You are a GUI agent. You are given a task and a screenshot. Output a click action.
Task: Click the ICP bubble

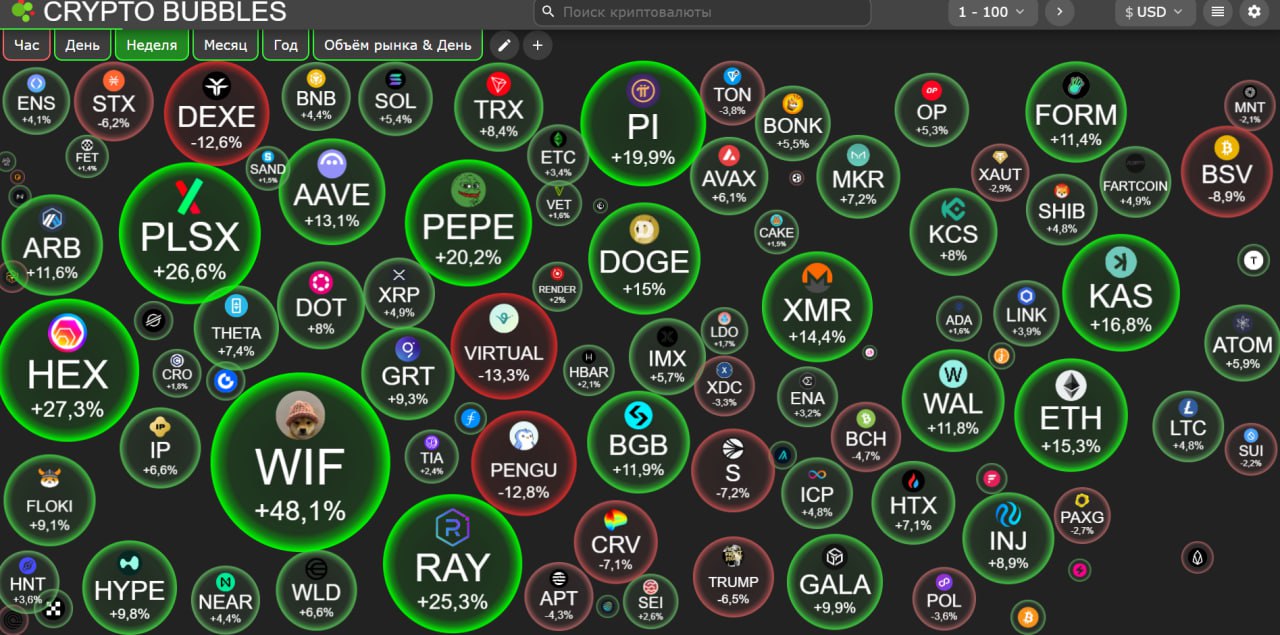point(816,492)
